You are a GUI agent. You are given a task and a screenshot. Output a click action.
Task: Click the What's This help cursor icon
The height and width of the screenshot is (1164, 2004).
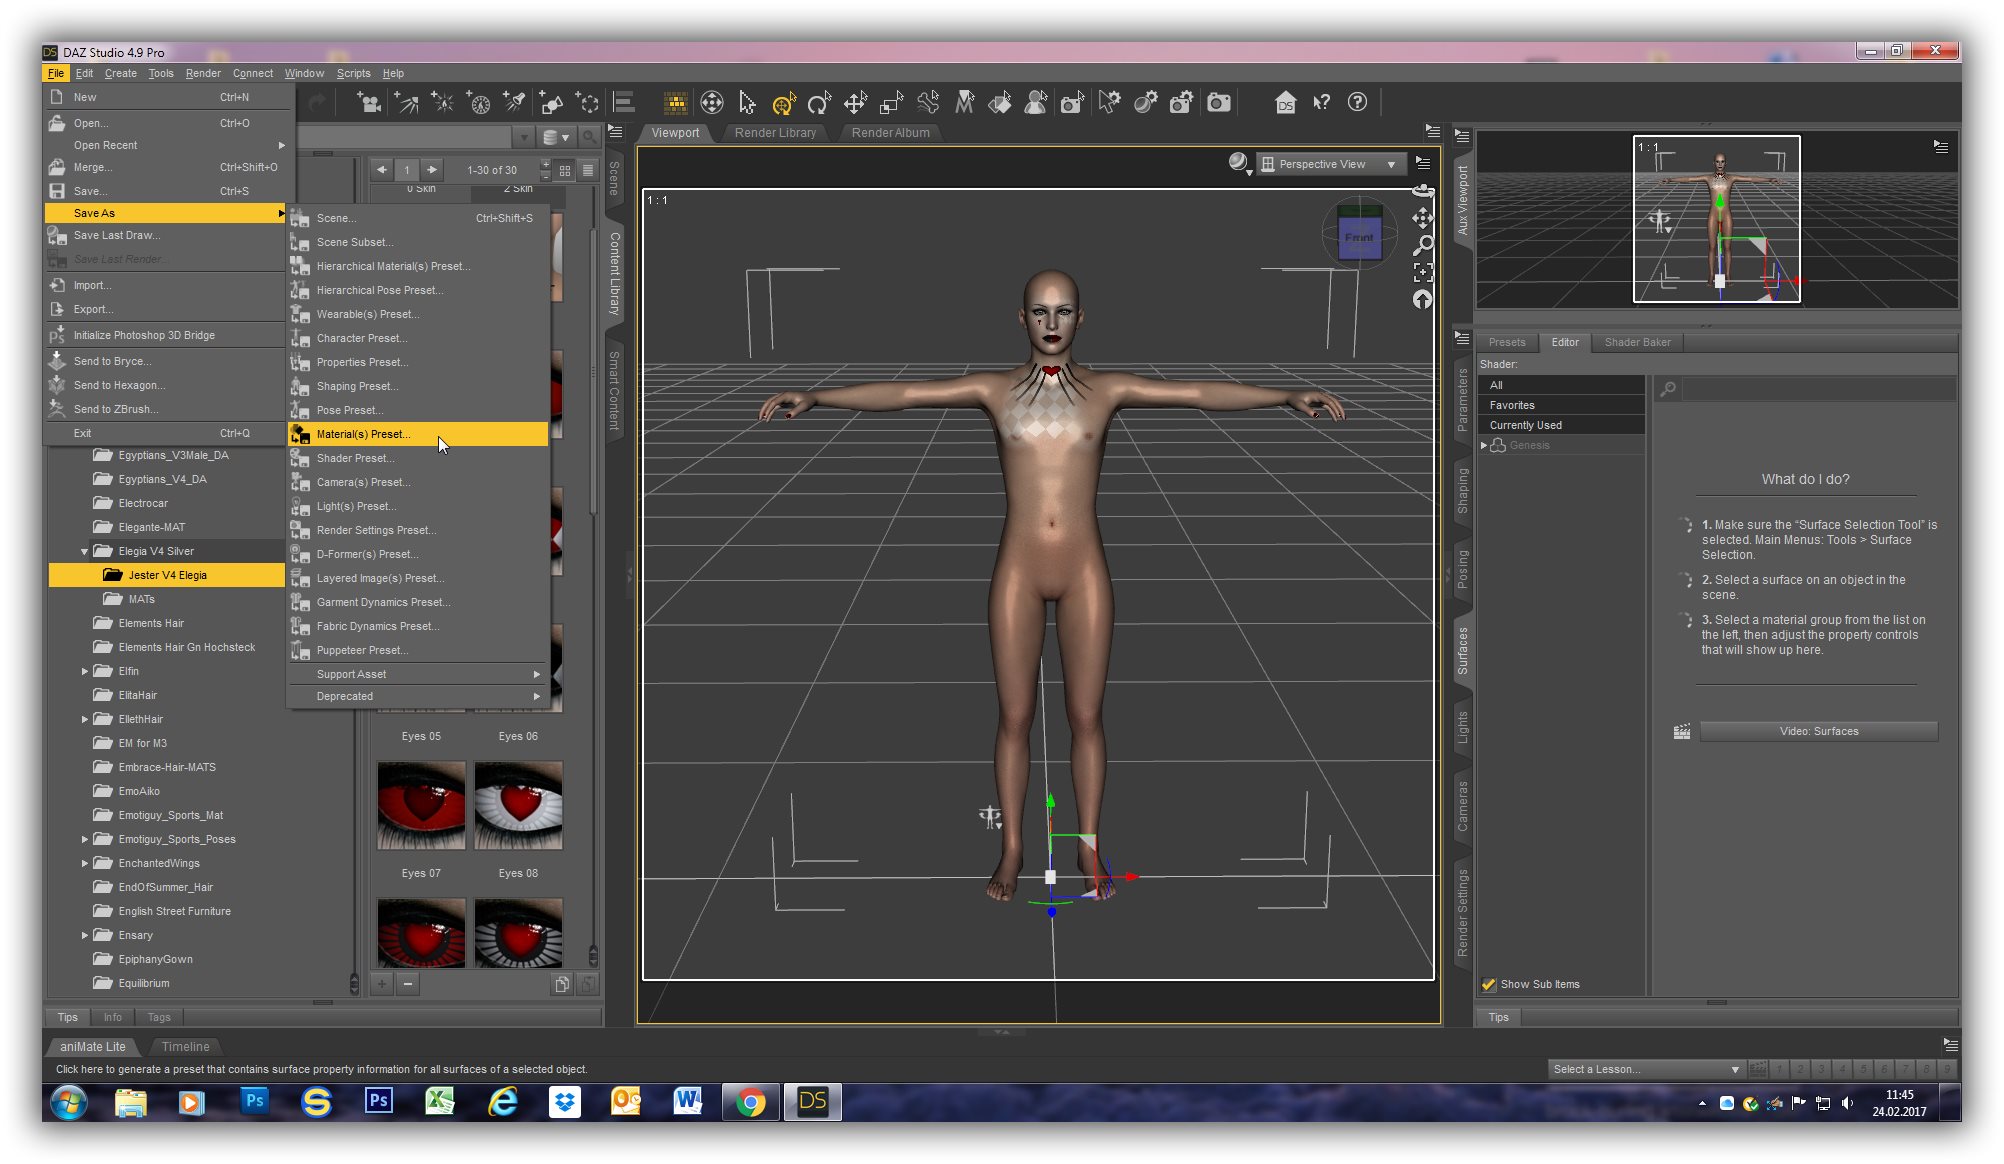point(1322,102)
